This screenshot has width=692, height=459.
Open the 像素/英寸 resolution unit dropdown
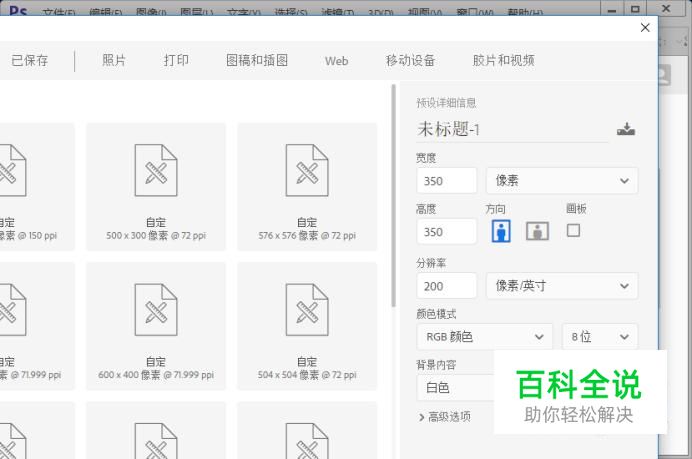[x=562, y=286]
